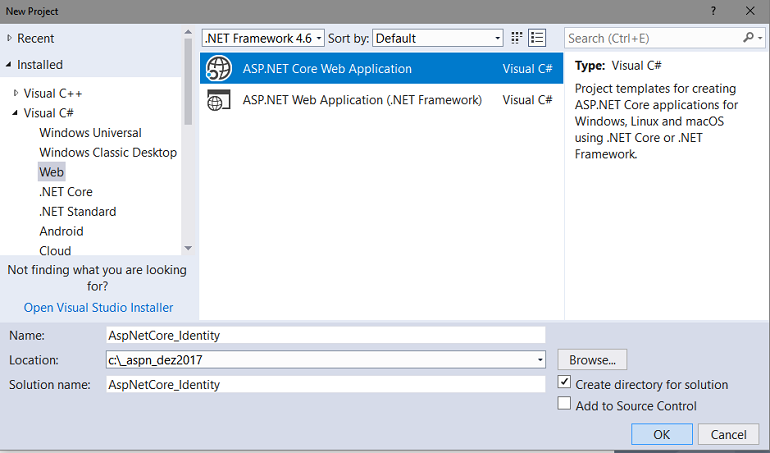Select ASP.NET Web Application (.NET Framework) template
This screenshot has width=770, height=453.
(x=381, y=100)
